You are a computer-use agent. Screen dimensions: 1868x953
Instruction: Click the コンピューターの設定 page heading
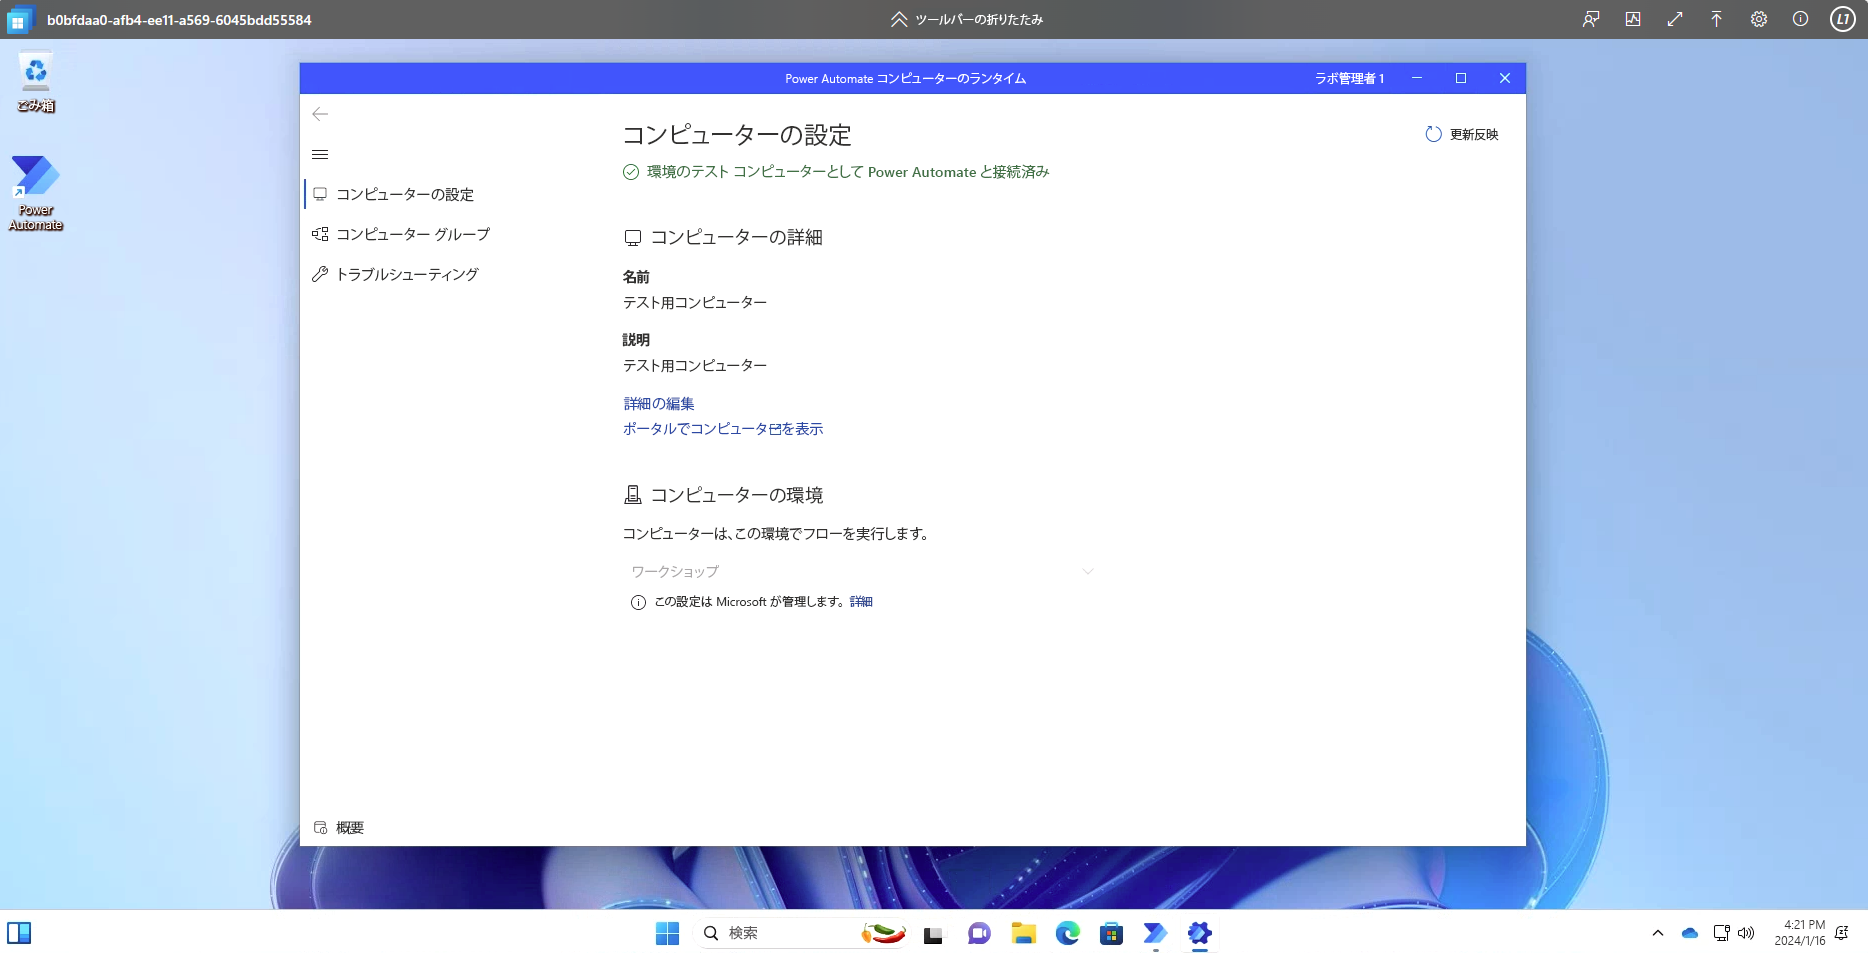737,135
